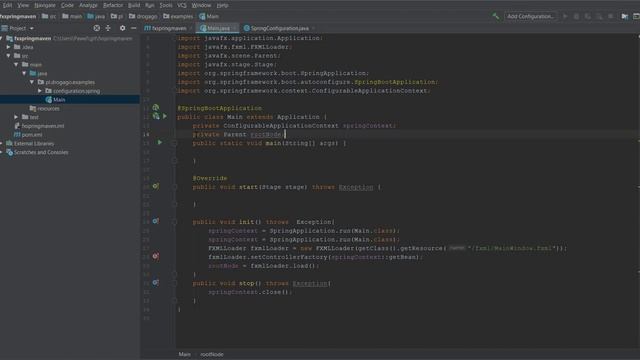Open the Build menu
Image resolution: width=640 pixels, height=360 pixels.
134,5
